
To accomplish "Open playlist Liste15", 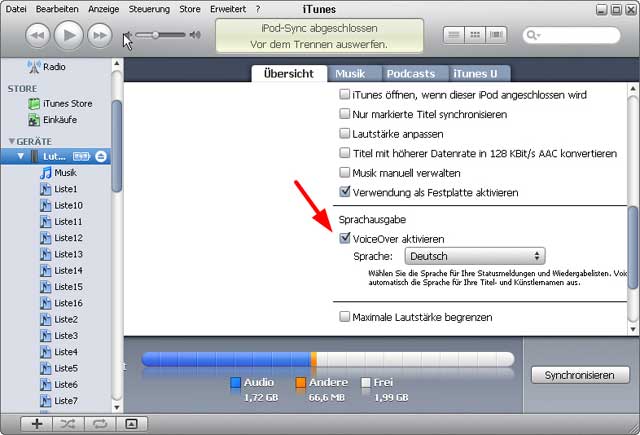I will click(x=61, y=287).
